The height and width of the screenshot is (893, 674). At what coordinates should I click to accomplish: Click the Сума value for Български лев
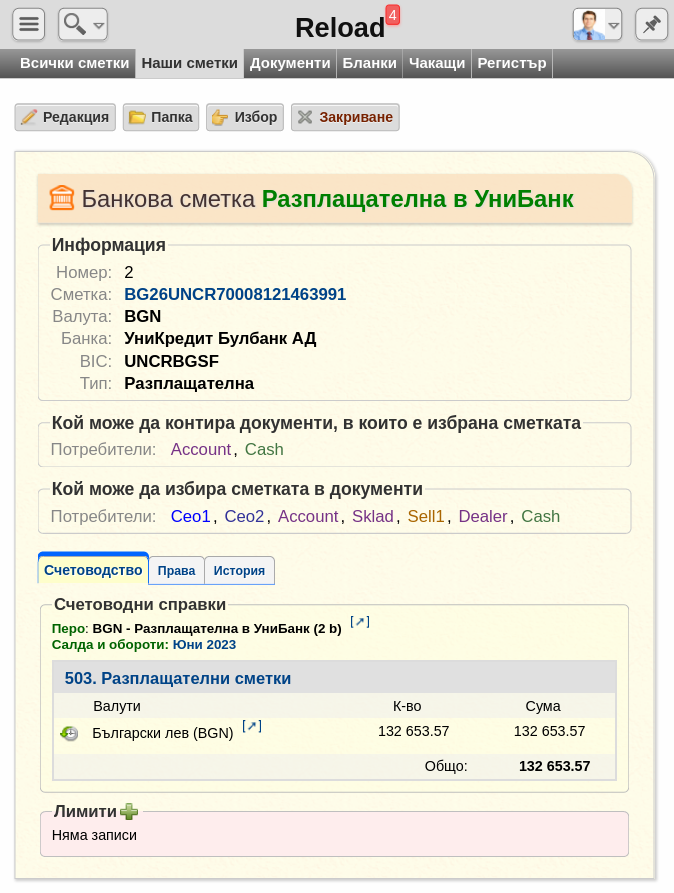click(549, 731)
